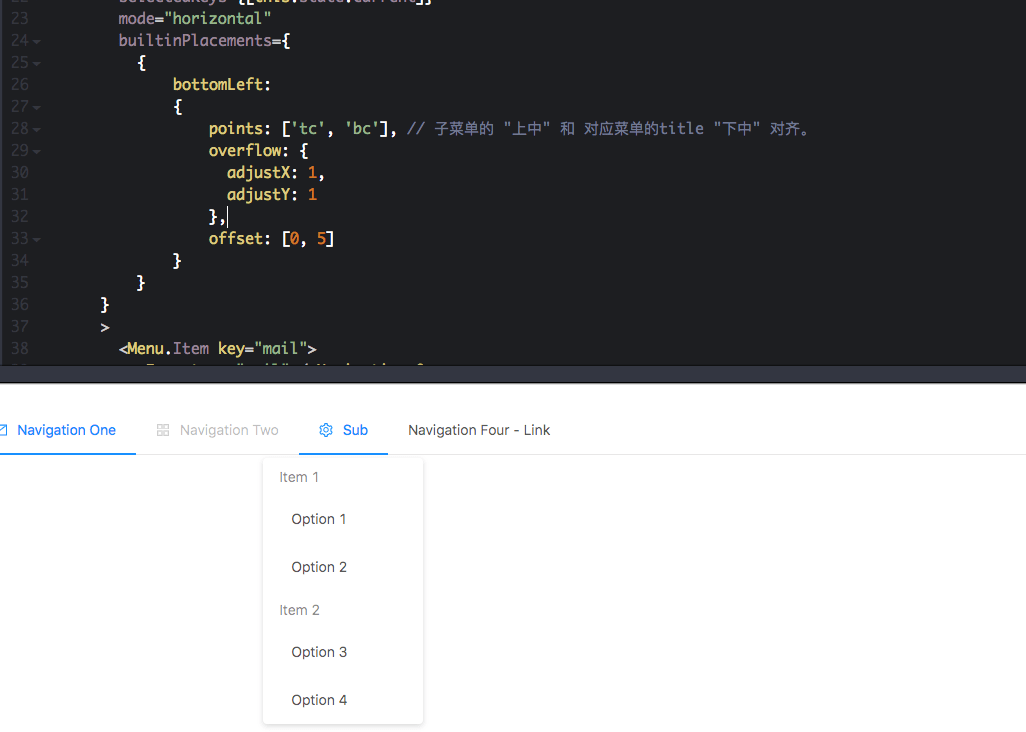Select Option 1 in the submenu

click(319, 519)
